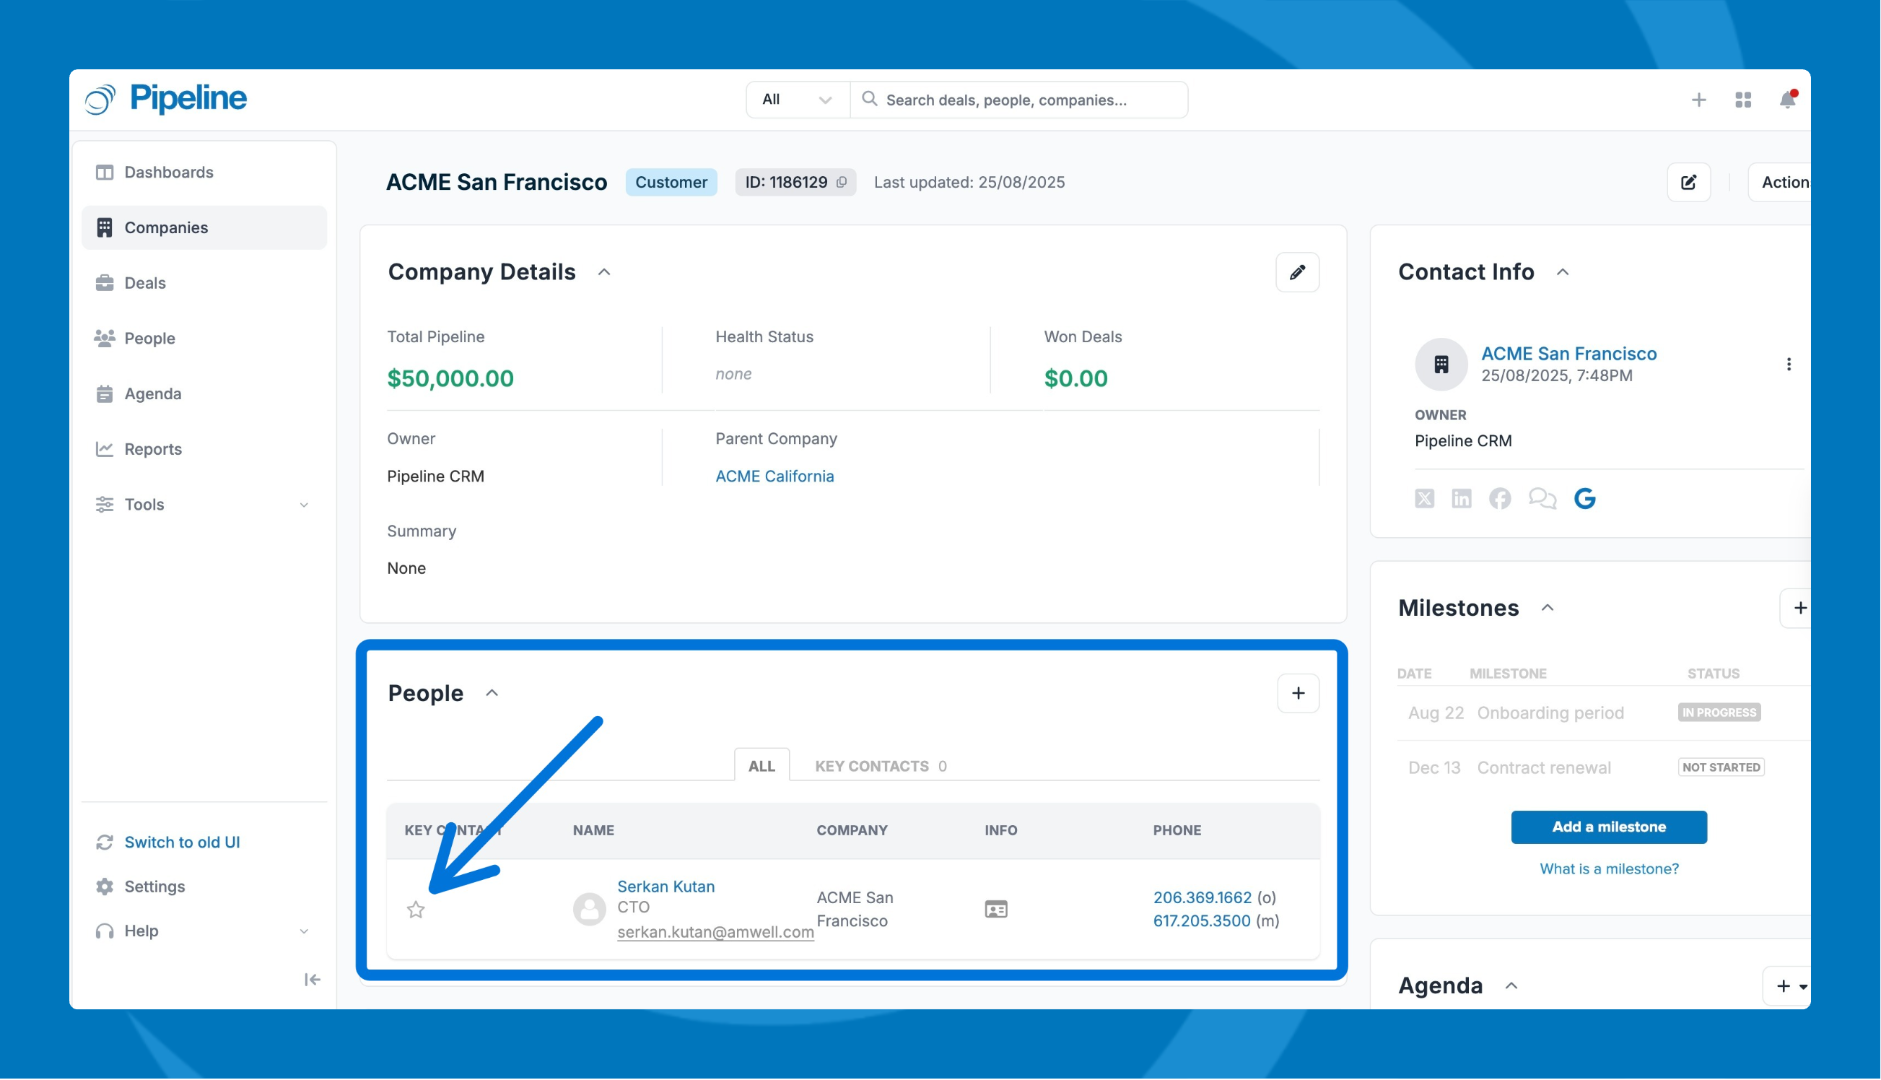Switch to the KEY CONTACTS tab
This screenshot has height=1080, width=1881.
(881, 766)
